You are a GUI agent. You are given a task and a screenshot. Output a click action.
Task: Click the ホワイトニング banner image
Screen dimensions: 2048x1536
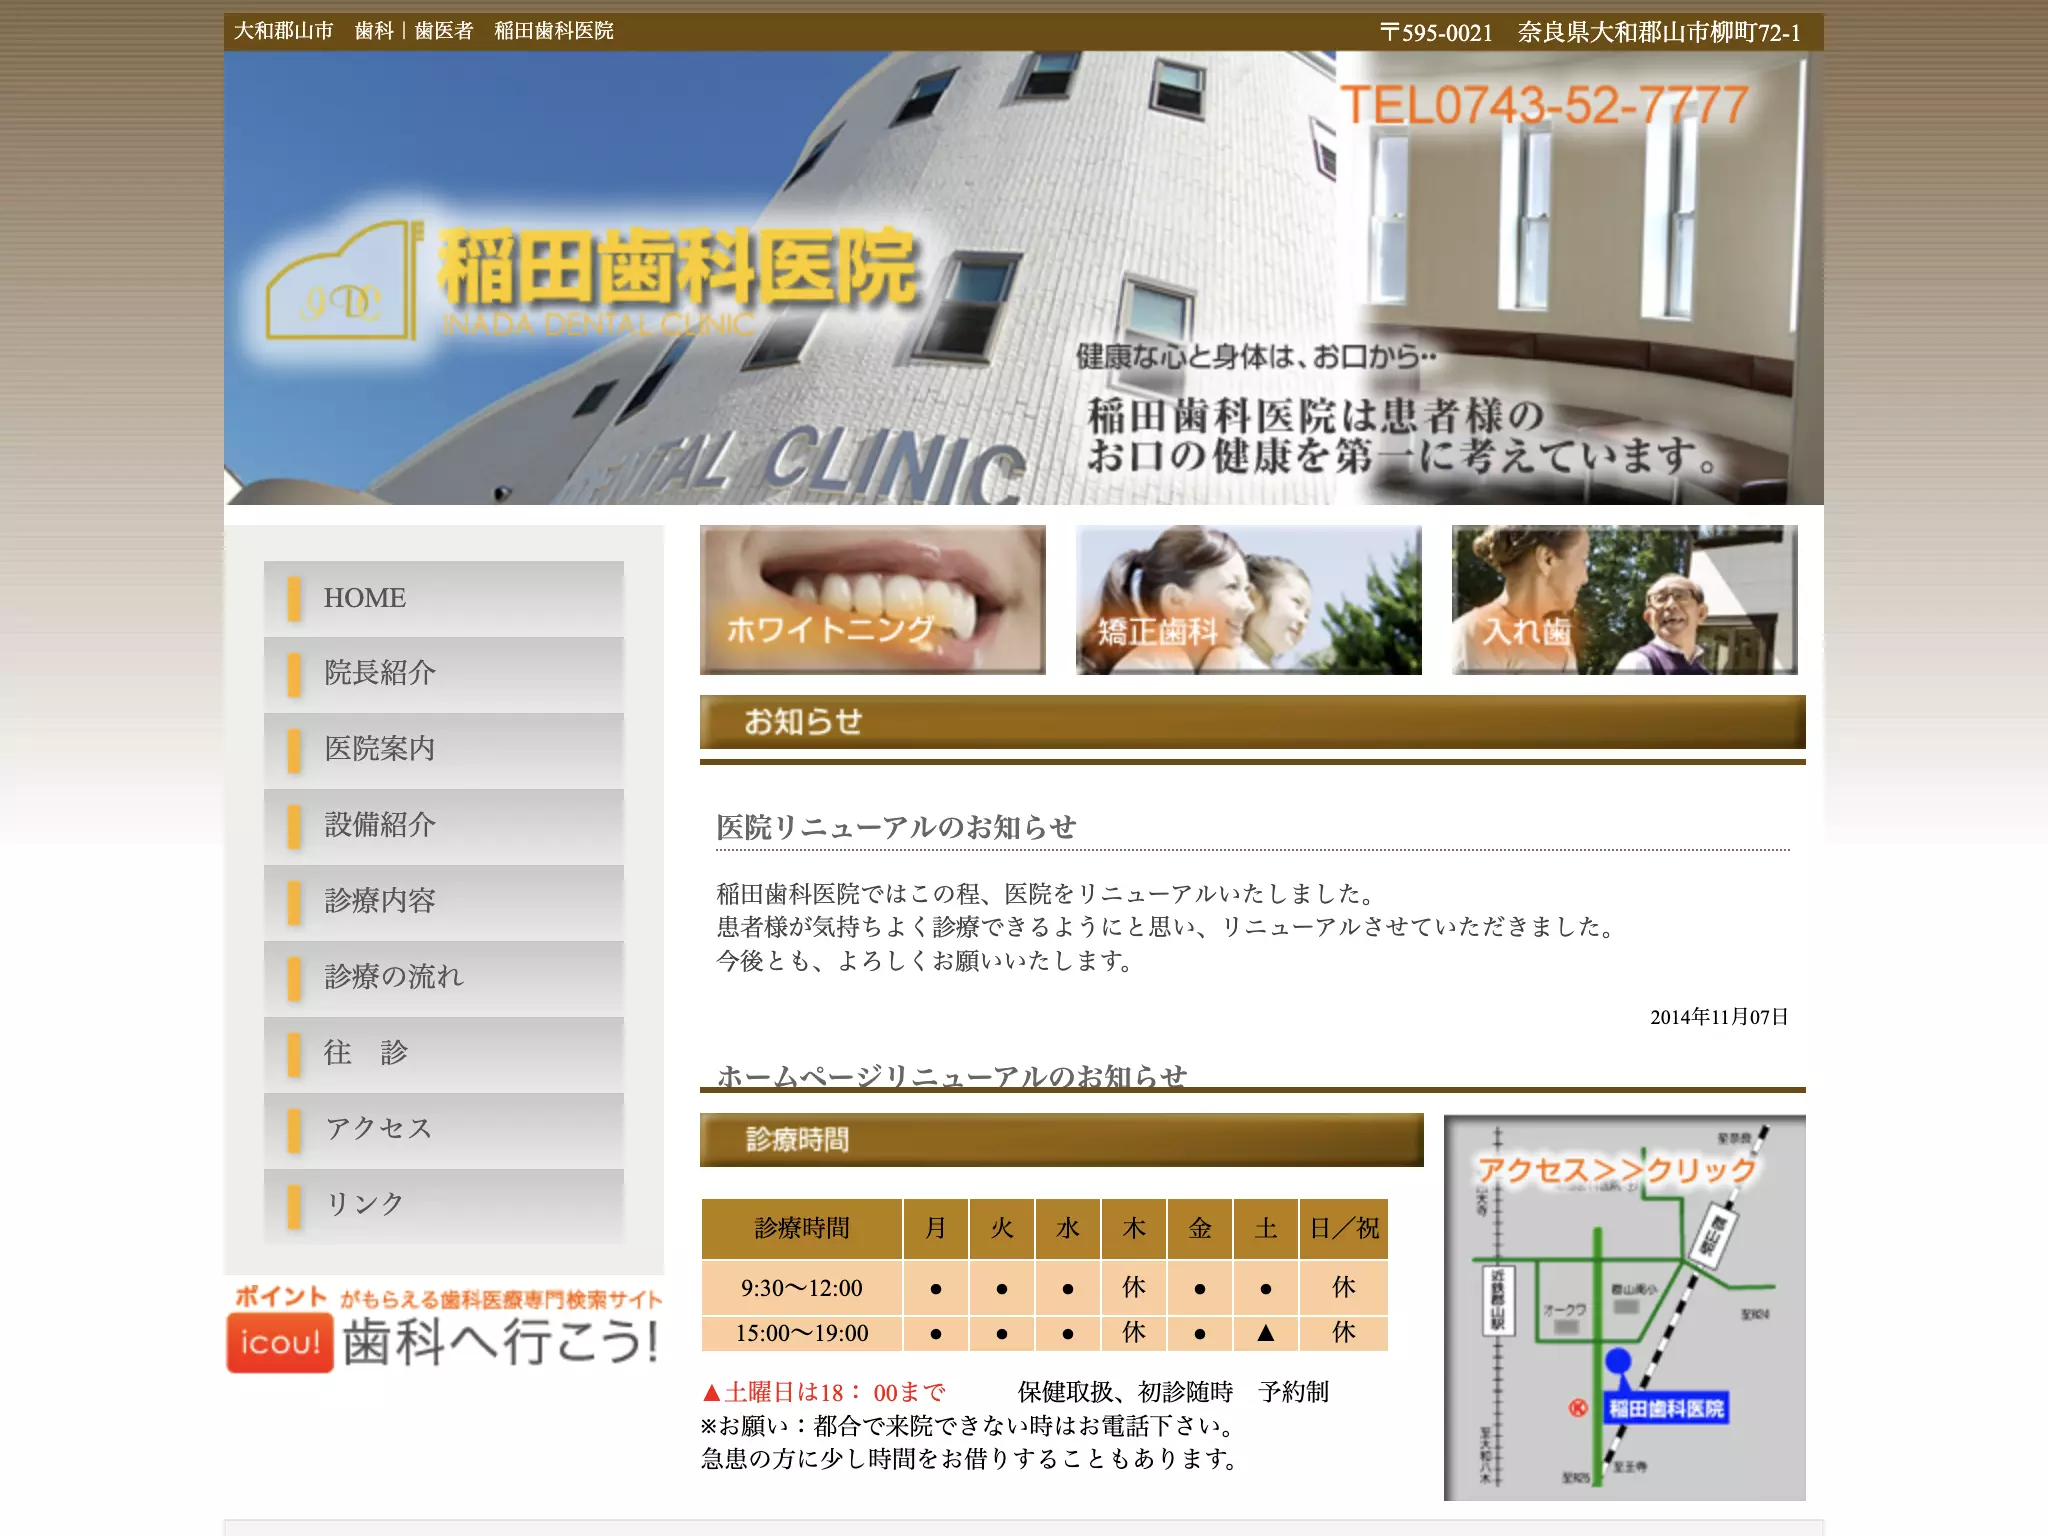[x=873, y=600]
